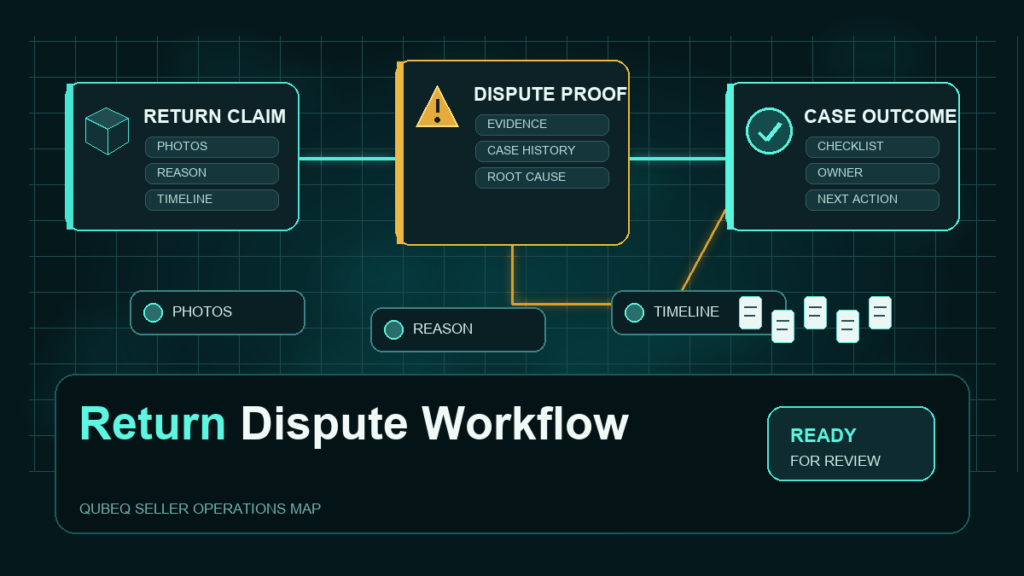Click the RETURN CLAIM card title
The image size is (1024, 576).
pos(214,116)
